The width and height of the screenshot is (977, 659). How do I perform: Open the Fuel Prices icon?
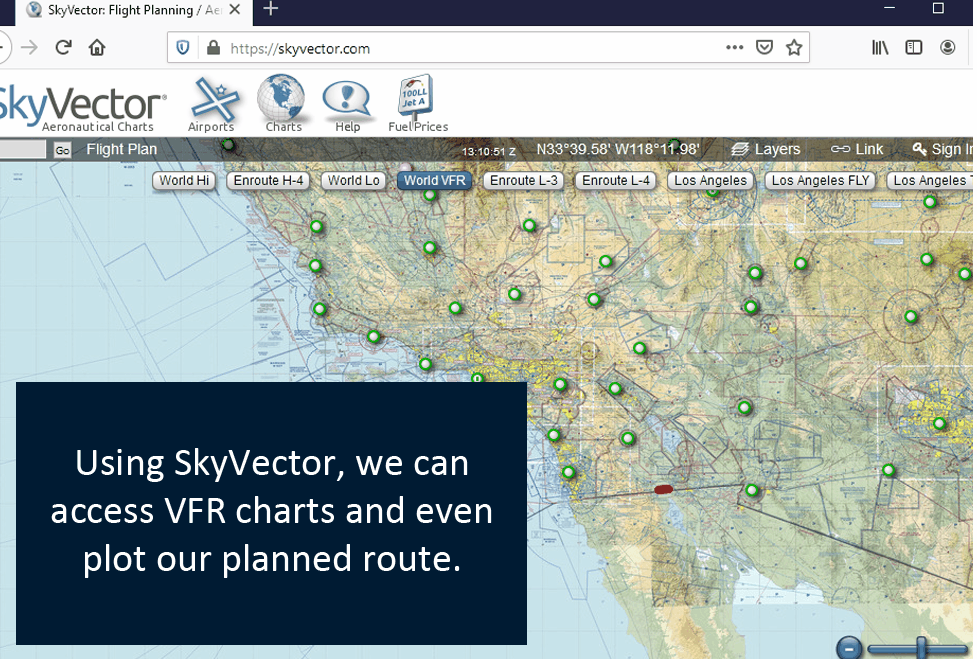point(417,104)
